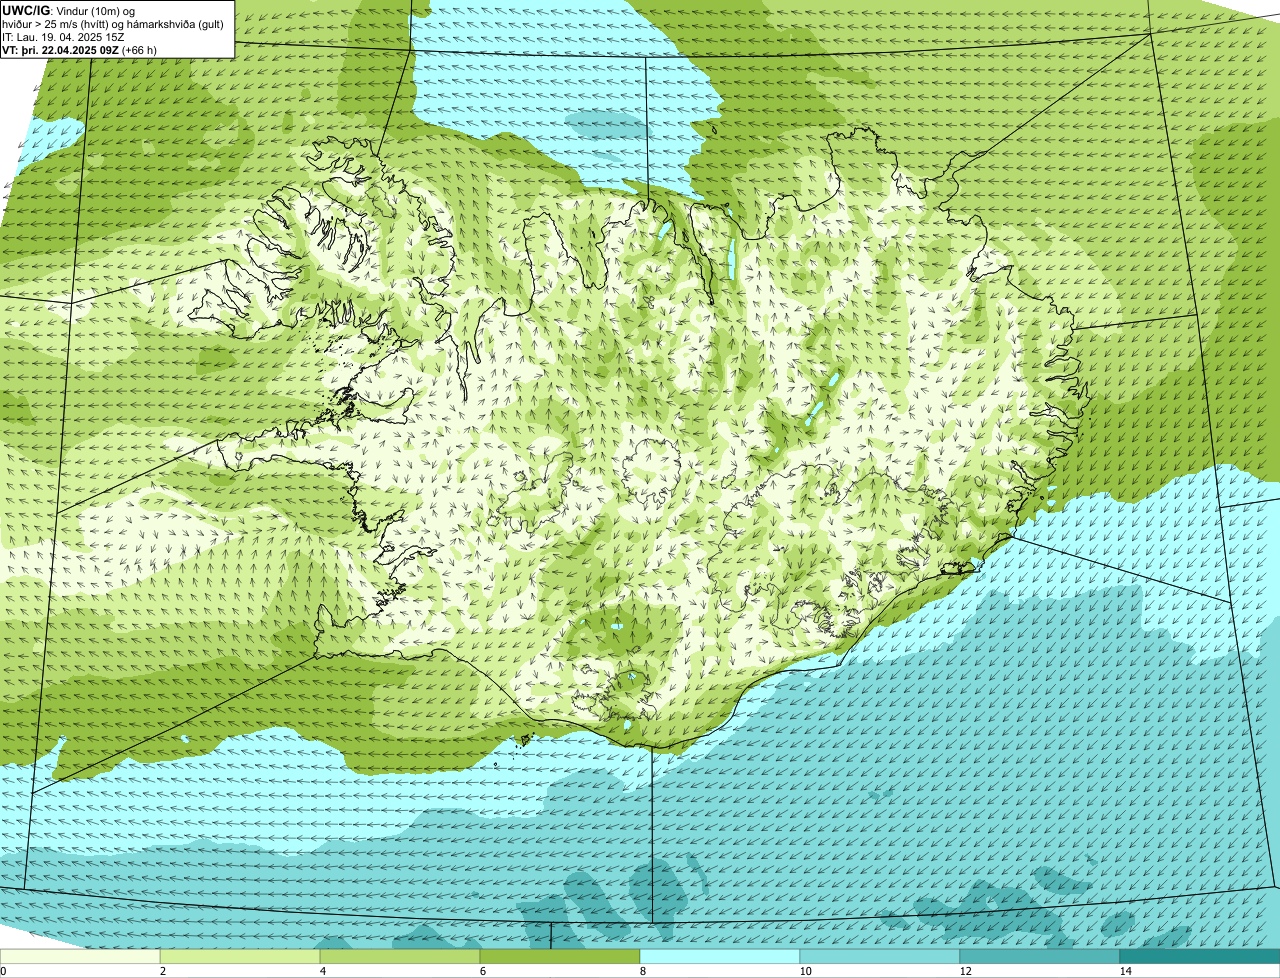Click the title line "UWC/IG: Vindur (10m) og"
The width and height of the screenshot is (1280, 978).
(68, 10)
